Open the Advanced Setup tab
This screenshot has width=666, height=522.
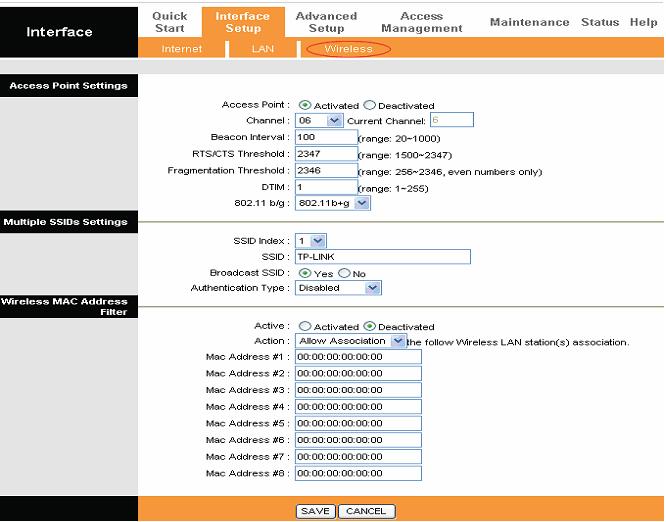[x=326, y=22]
